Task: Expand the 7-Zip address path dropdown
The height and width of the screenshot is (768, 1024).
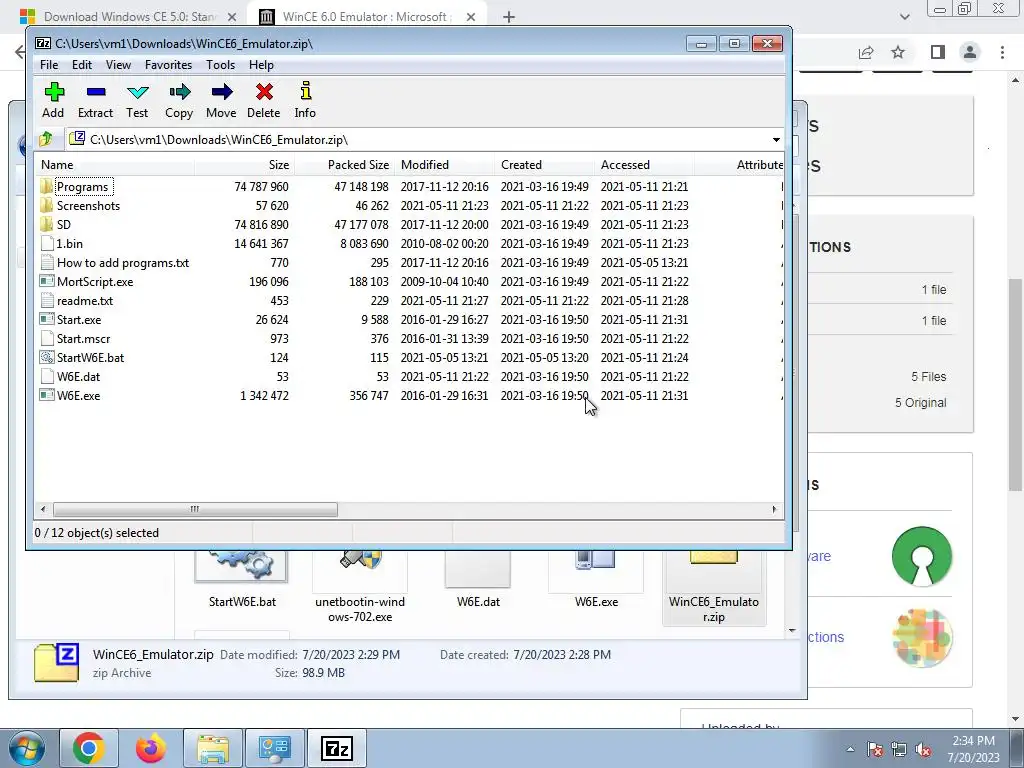Action: click(x=776, y=140)
